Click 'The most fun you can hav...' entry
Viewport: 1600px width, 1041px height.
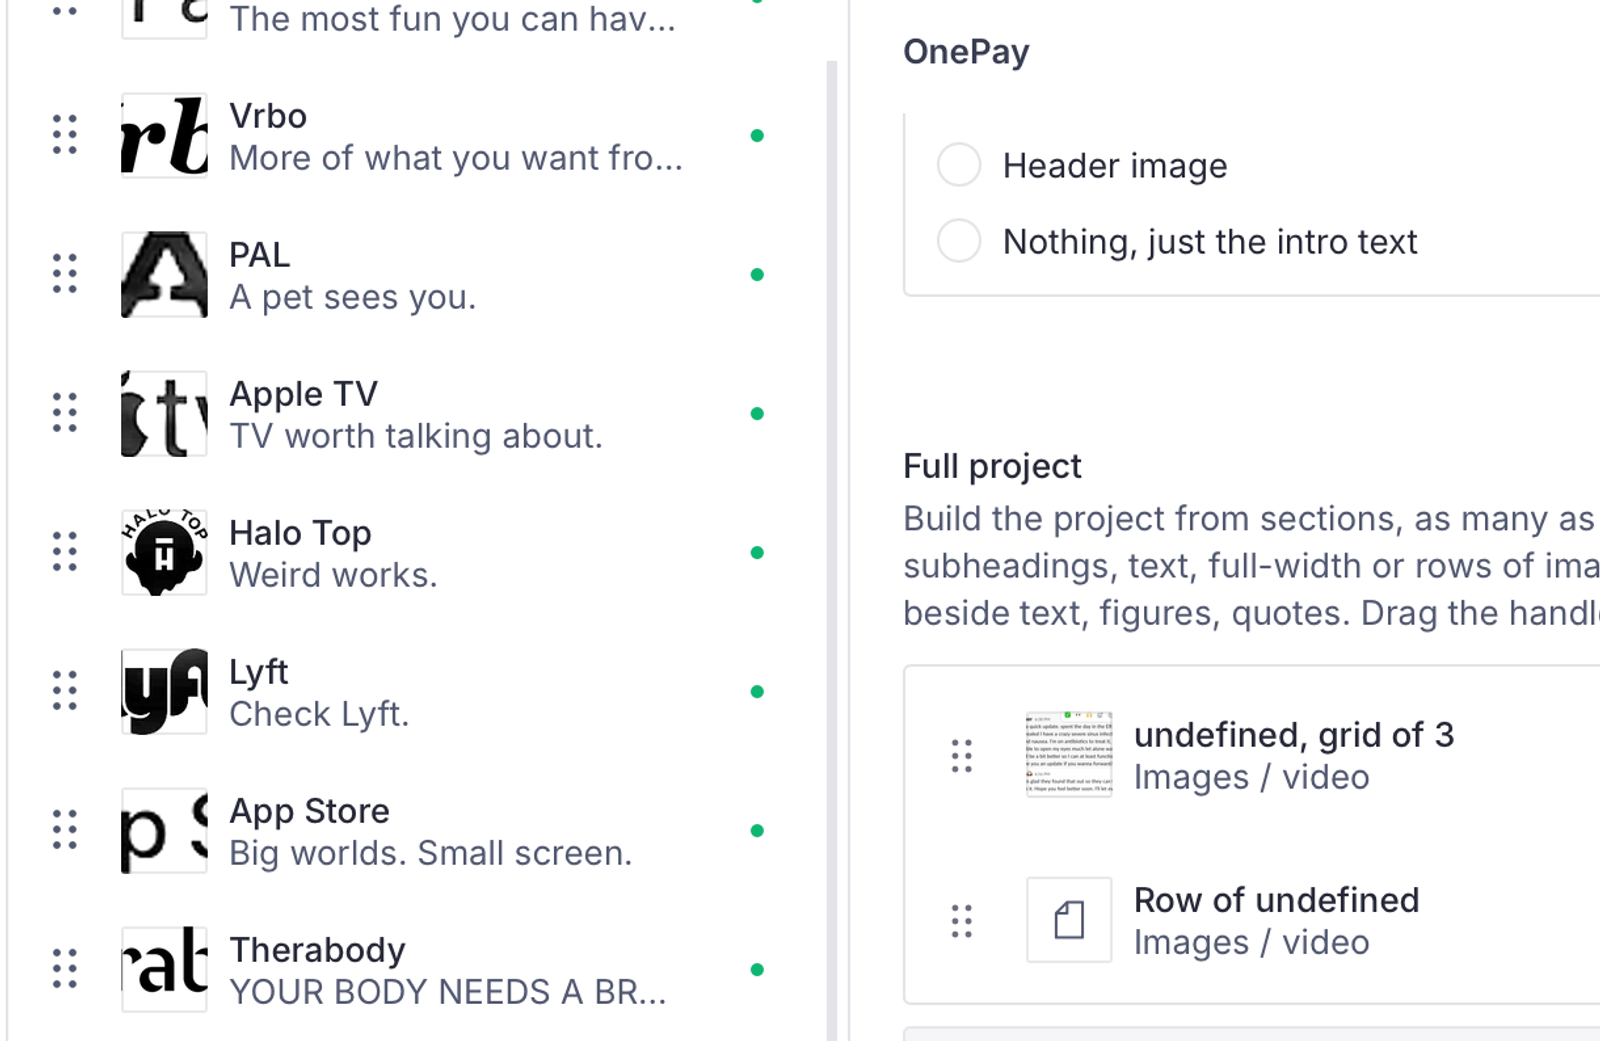[x=452, y=19]
